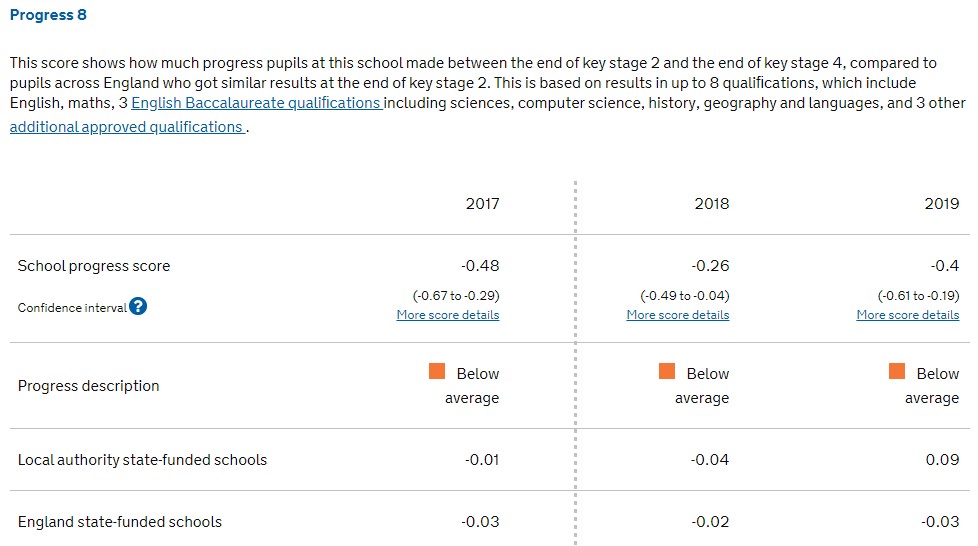Click the 2018 school score -0.26
This screenshot has height=546, width=978.
[x=710, y=266]
